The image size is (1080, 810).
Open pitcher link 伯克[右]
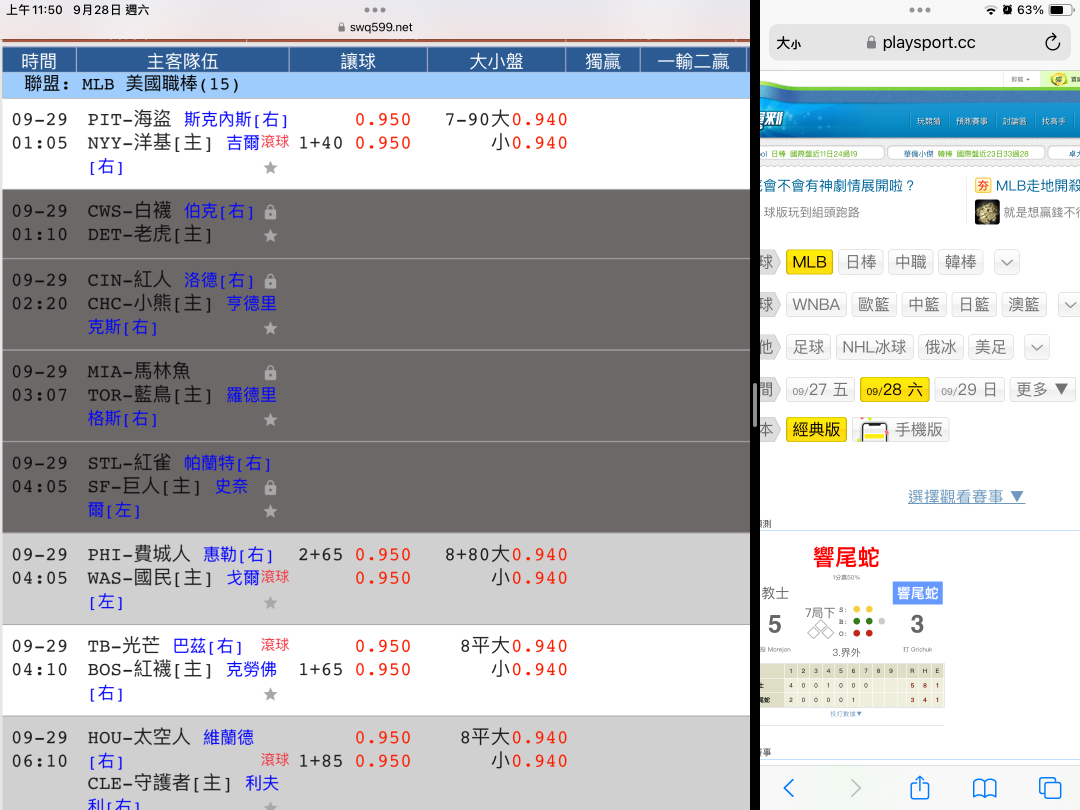coord(218,211)
